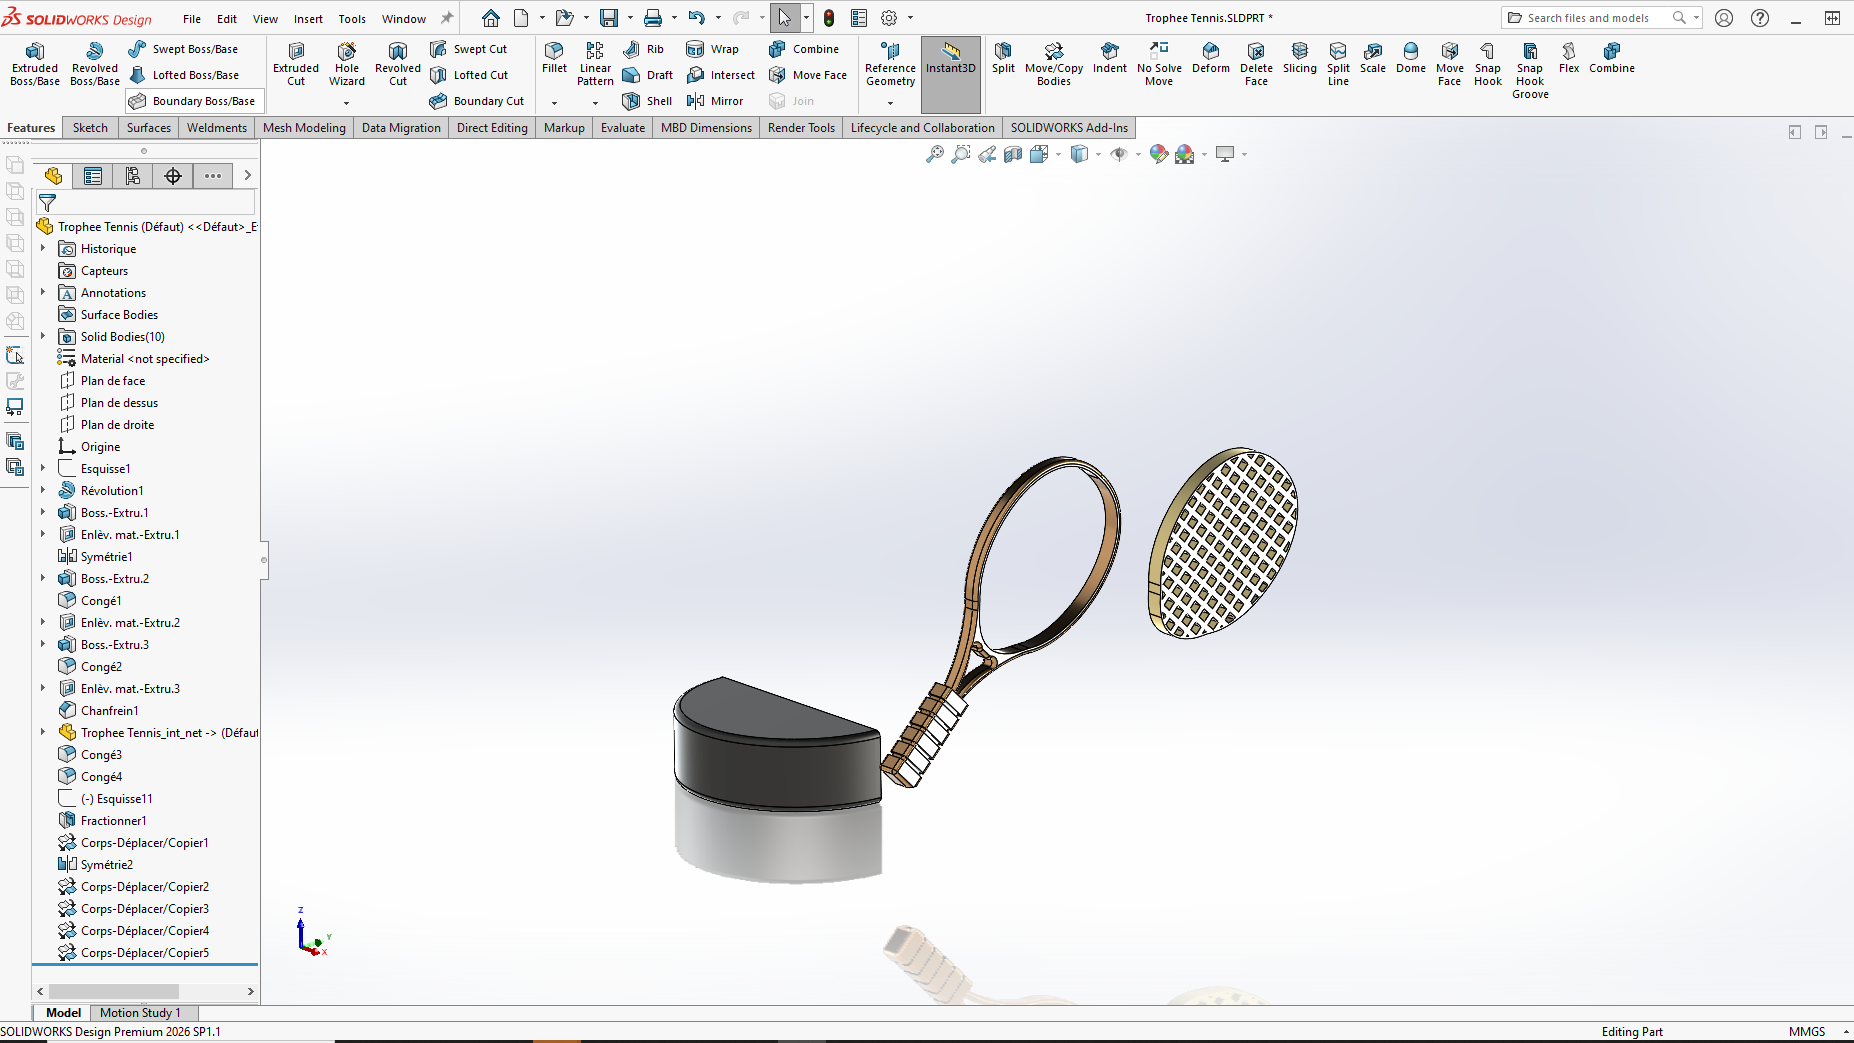Click the Mirror tool
1854x1043 pixels.
pyautogui.click(x=714, y=101)
